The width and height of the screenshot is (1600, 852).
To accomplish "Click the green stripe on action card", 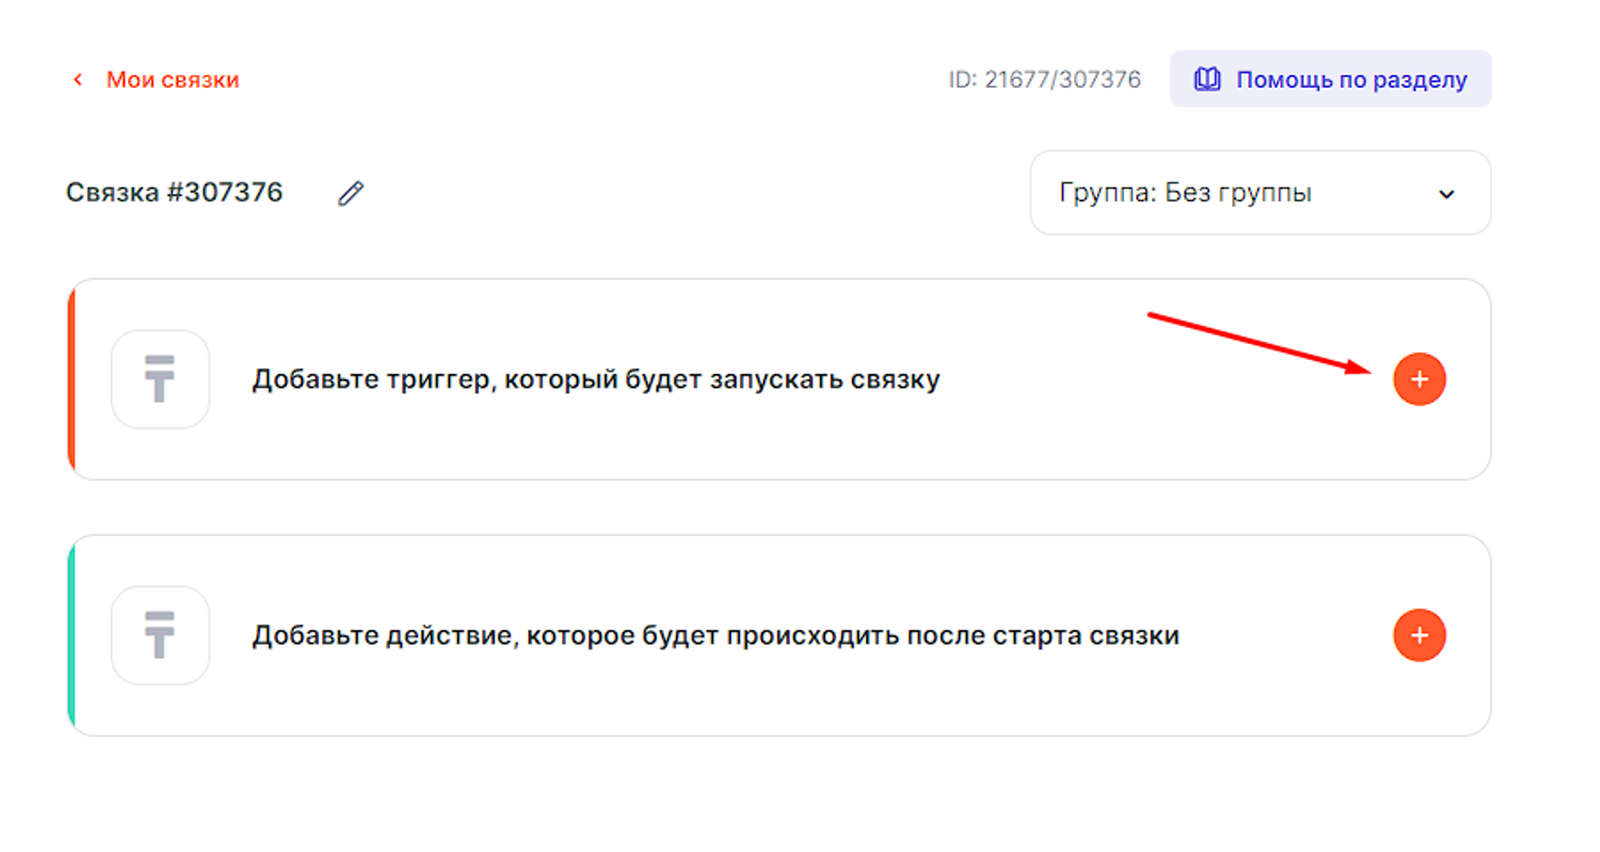I will point(71,636).
